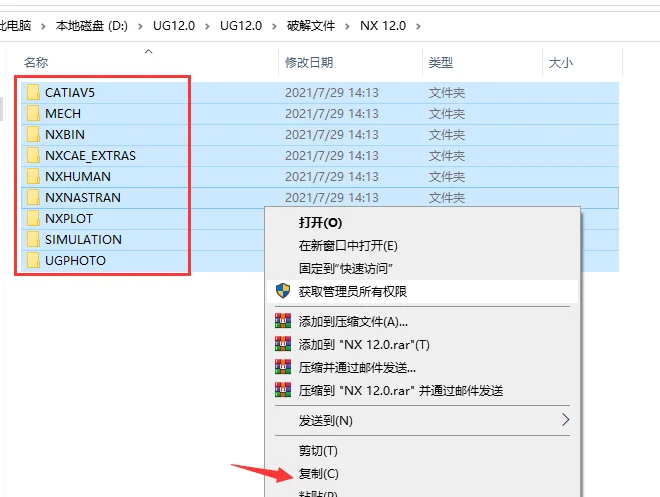The height and width of the screenshot is (497, 660).
Task: Select the NXHUMAN folder name
Action: tap(78, 177)
